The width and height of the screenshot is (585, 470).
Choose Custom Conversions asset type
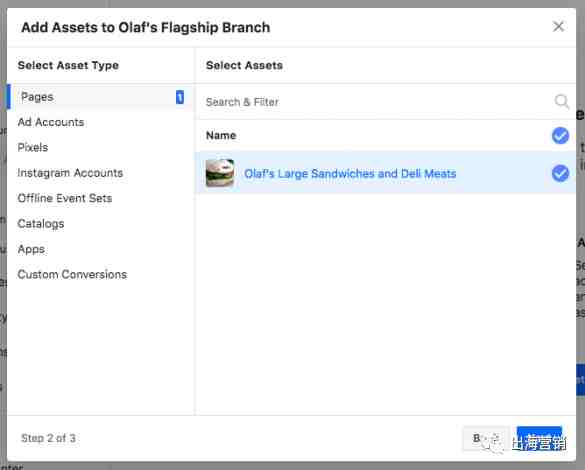[72, 275]
